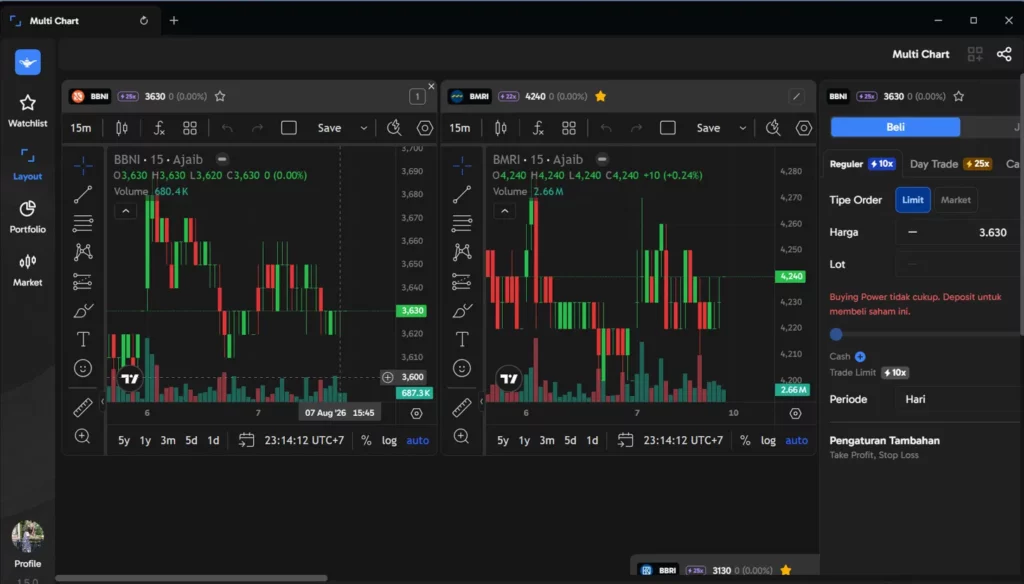Open indicators fx in BMRI chart
This screenshot has width=1024, height=584.
pyautogui.click(x=537, y=128)
